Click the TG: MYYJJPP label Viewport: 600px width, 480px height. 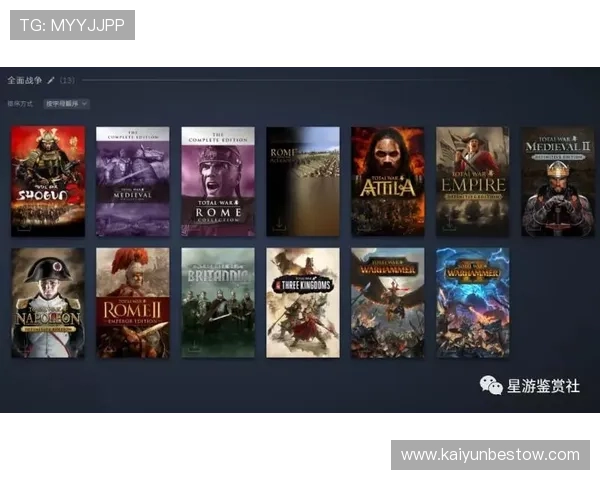click(72, 25)
